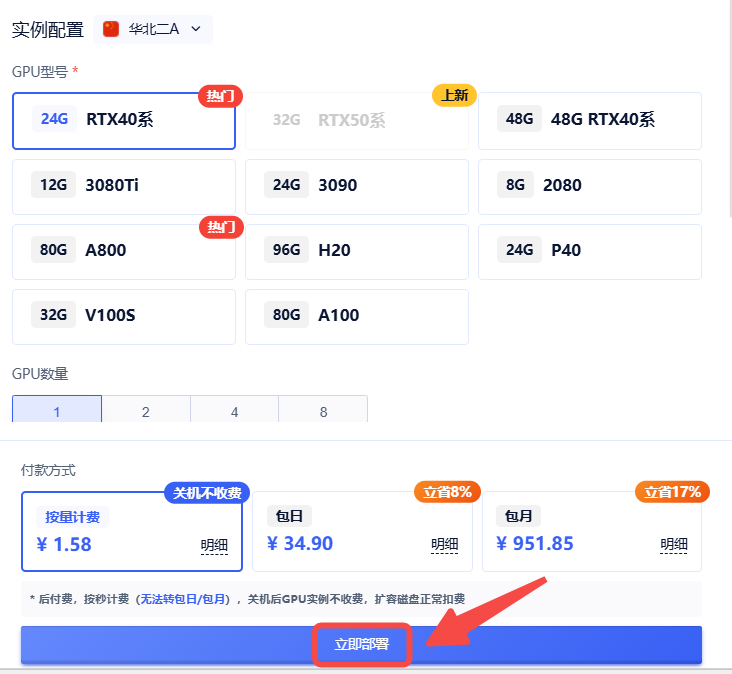
Task: Click the 上新 badge on RTX50系
Action: click(454, 95)
